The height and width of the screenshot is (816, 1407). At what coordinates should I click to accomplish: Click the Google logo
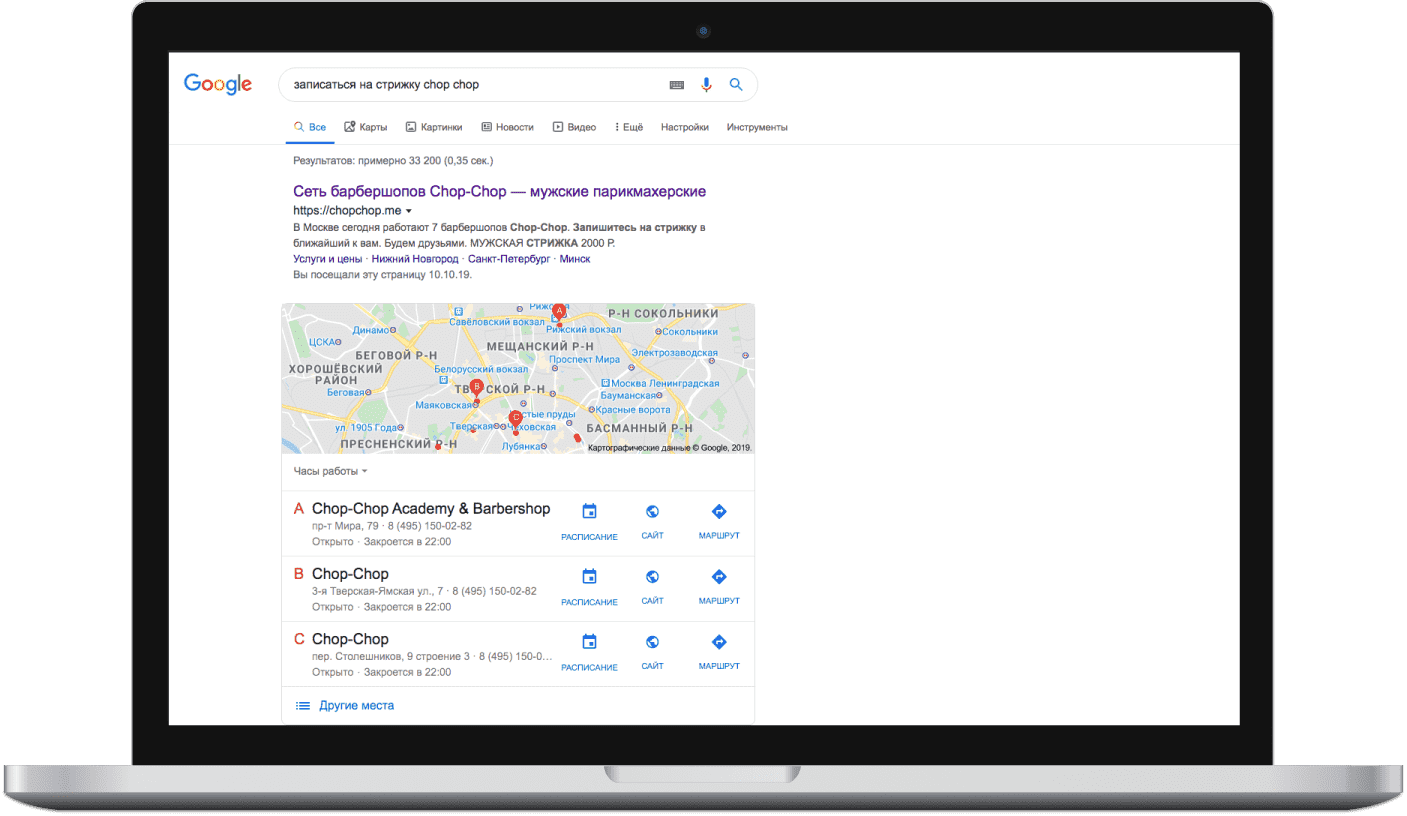[218, 84]
